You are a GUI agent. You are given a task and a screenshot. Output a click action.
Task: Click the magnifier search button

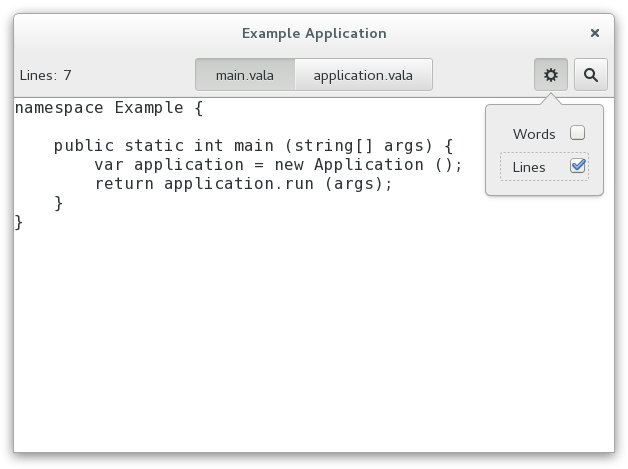(x=591, y=74)
